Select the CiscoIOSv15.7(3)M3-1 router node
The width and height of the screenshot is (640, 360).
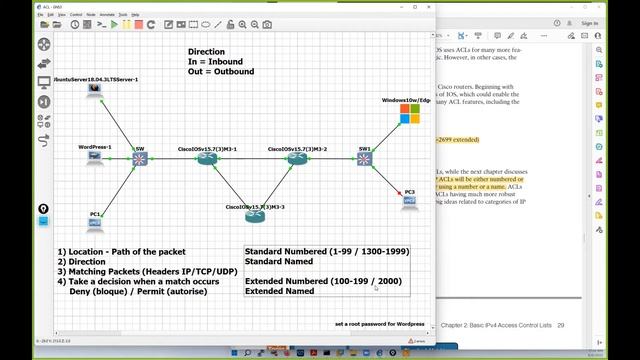point(207,158)
